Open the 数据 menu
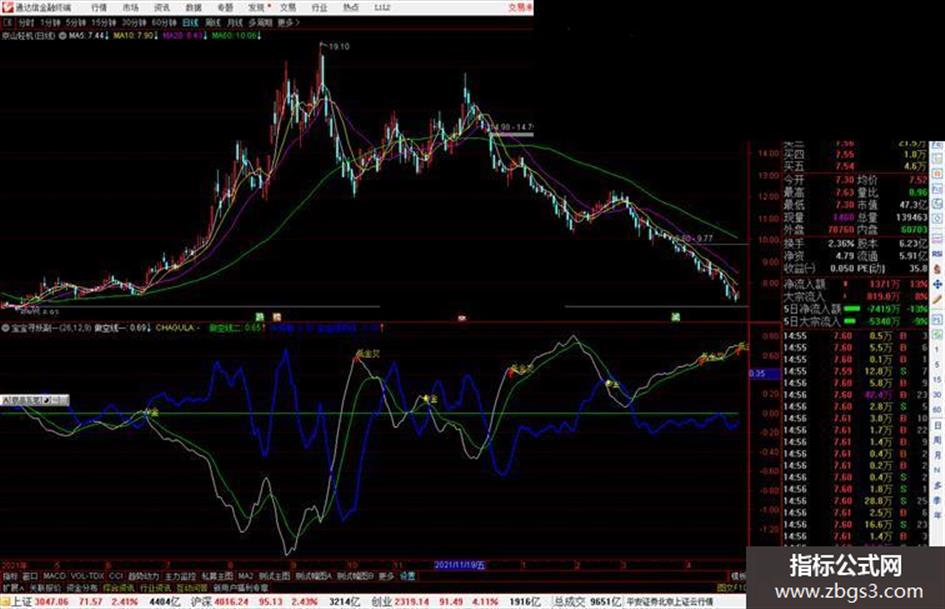945x609 pixels. pos(193,7)
